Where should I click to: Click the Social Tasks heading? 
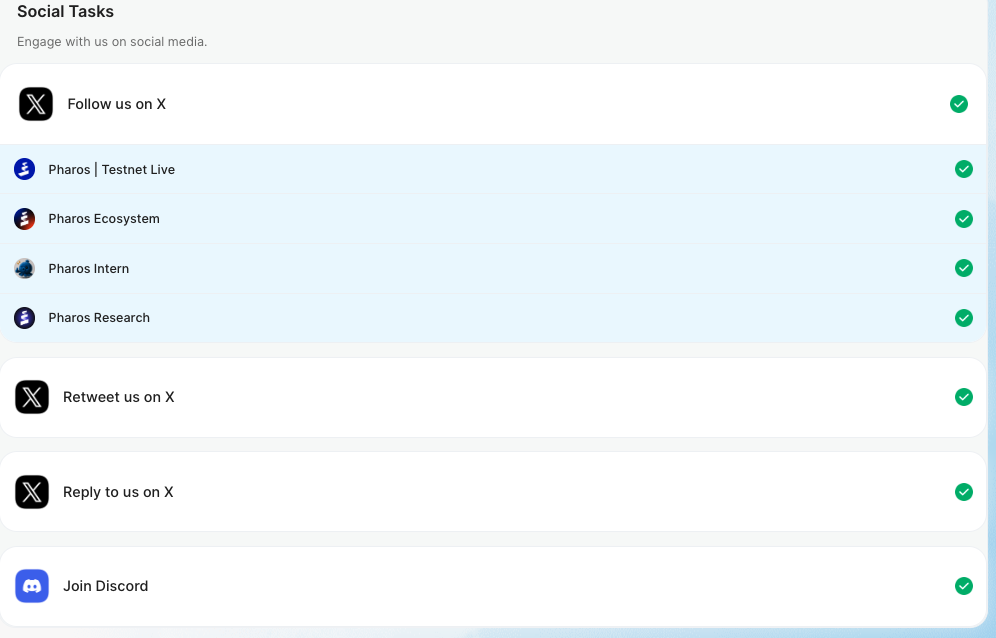(66, 12)
